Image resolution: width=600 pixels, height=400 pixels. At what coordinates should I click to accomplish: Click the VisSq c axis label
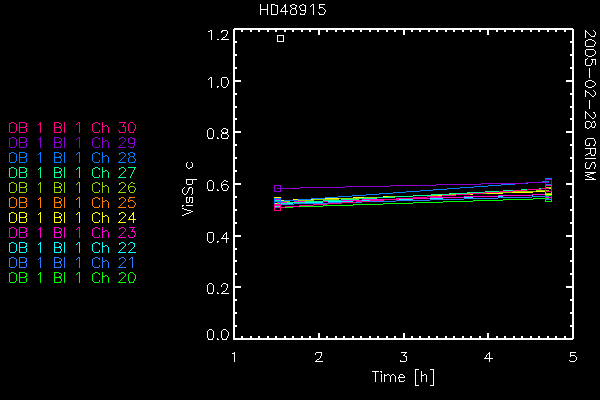(x=189, y=189)
